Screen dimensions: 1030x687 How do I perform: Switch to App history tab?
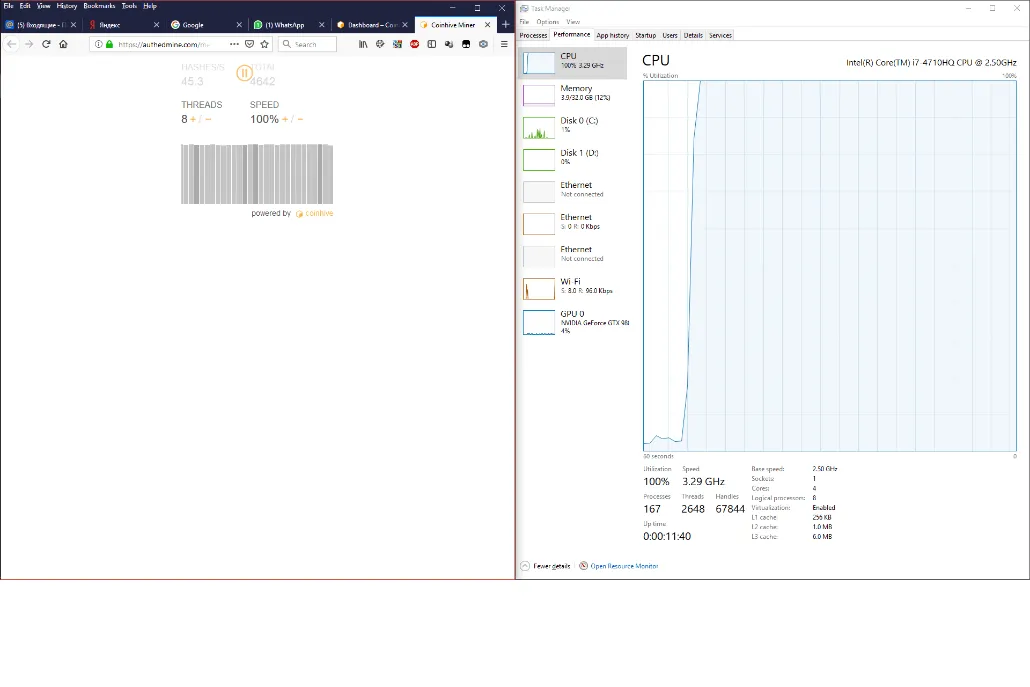point(612,35)
